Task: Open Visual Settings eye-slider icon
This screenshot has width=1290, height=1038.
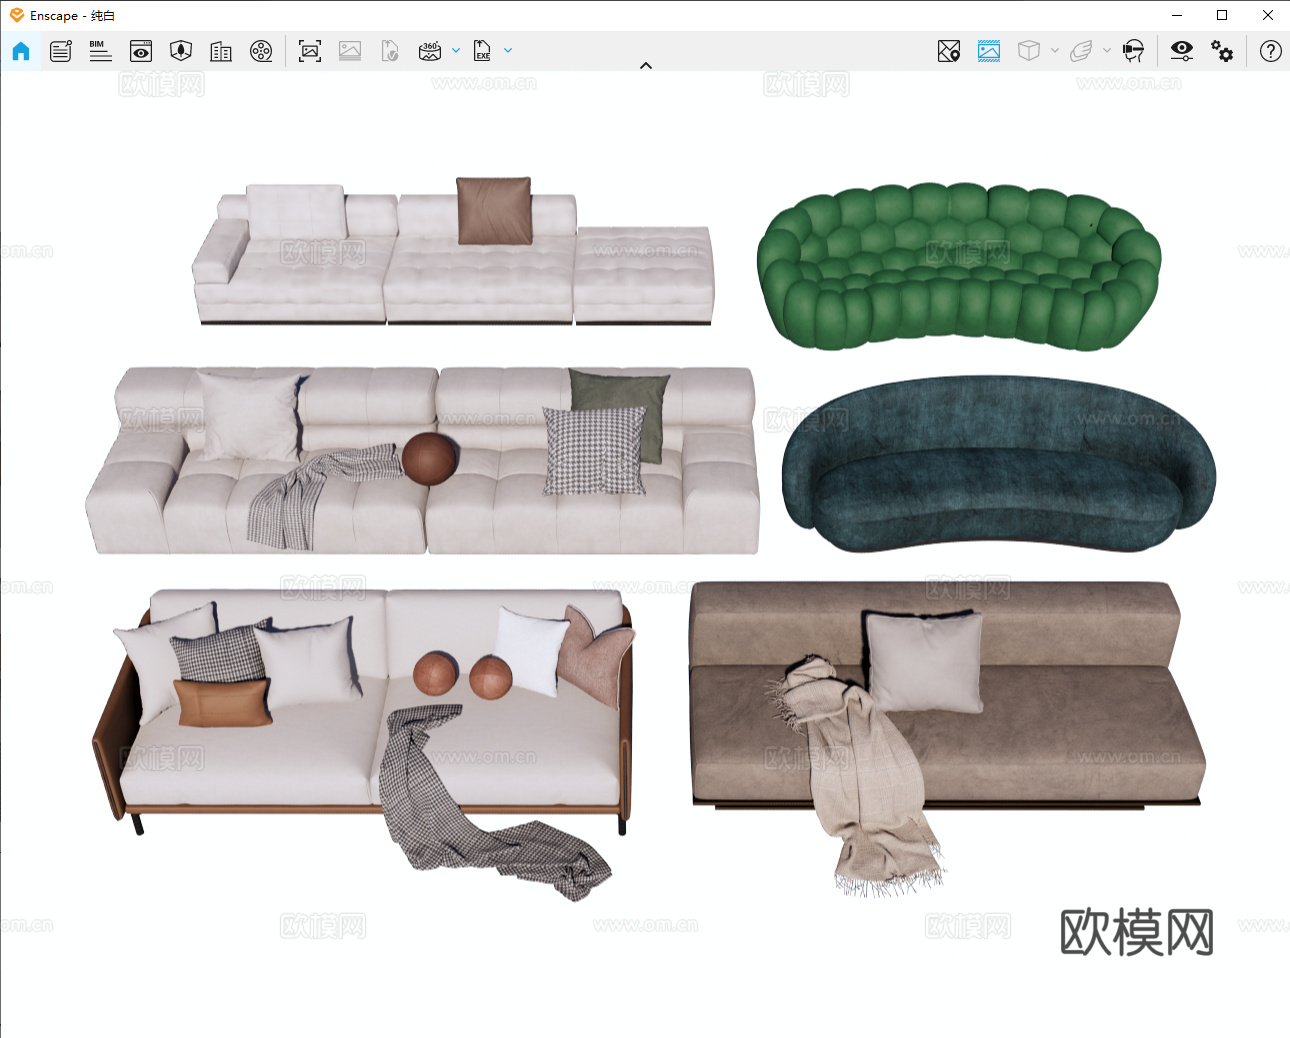Action: click(1182, 51)
